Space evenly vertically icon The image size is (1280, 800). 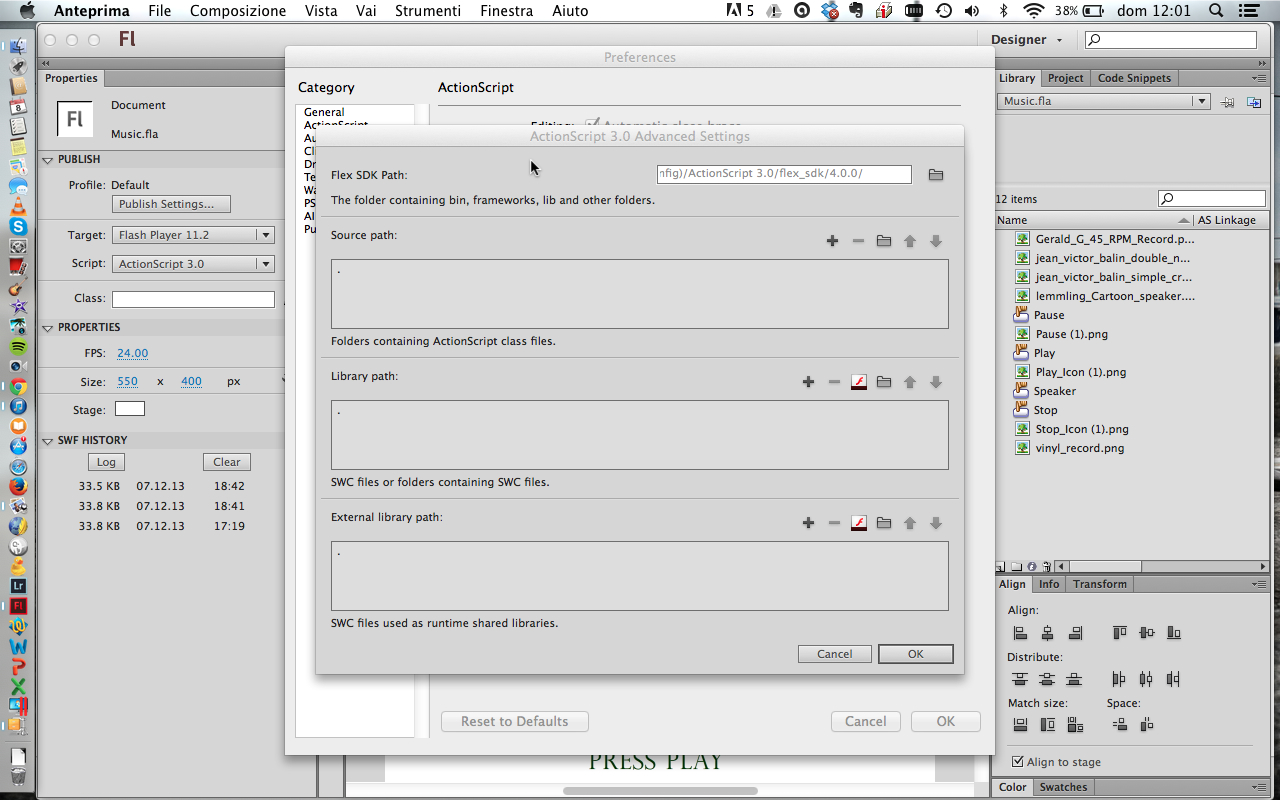coord(1119,725)
